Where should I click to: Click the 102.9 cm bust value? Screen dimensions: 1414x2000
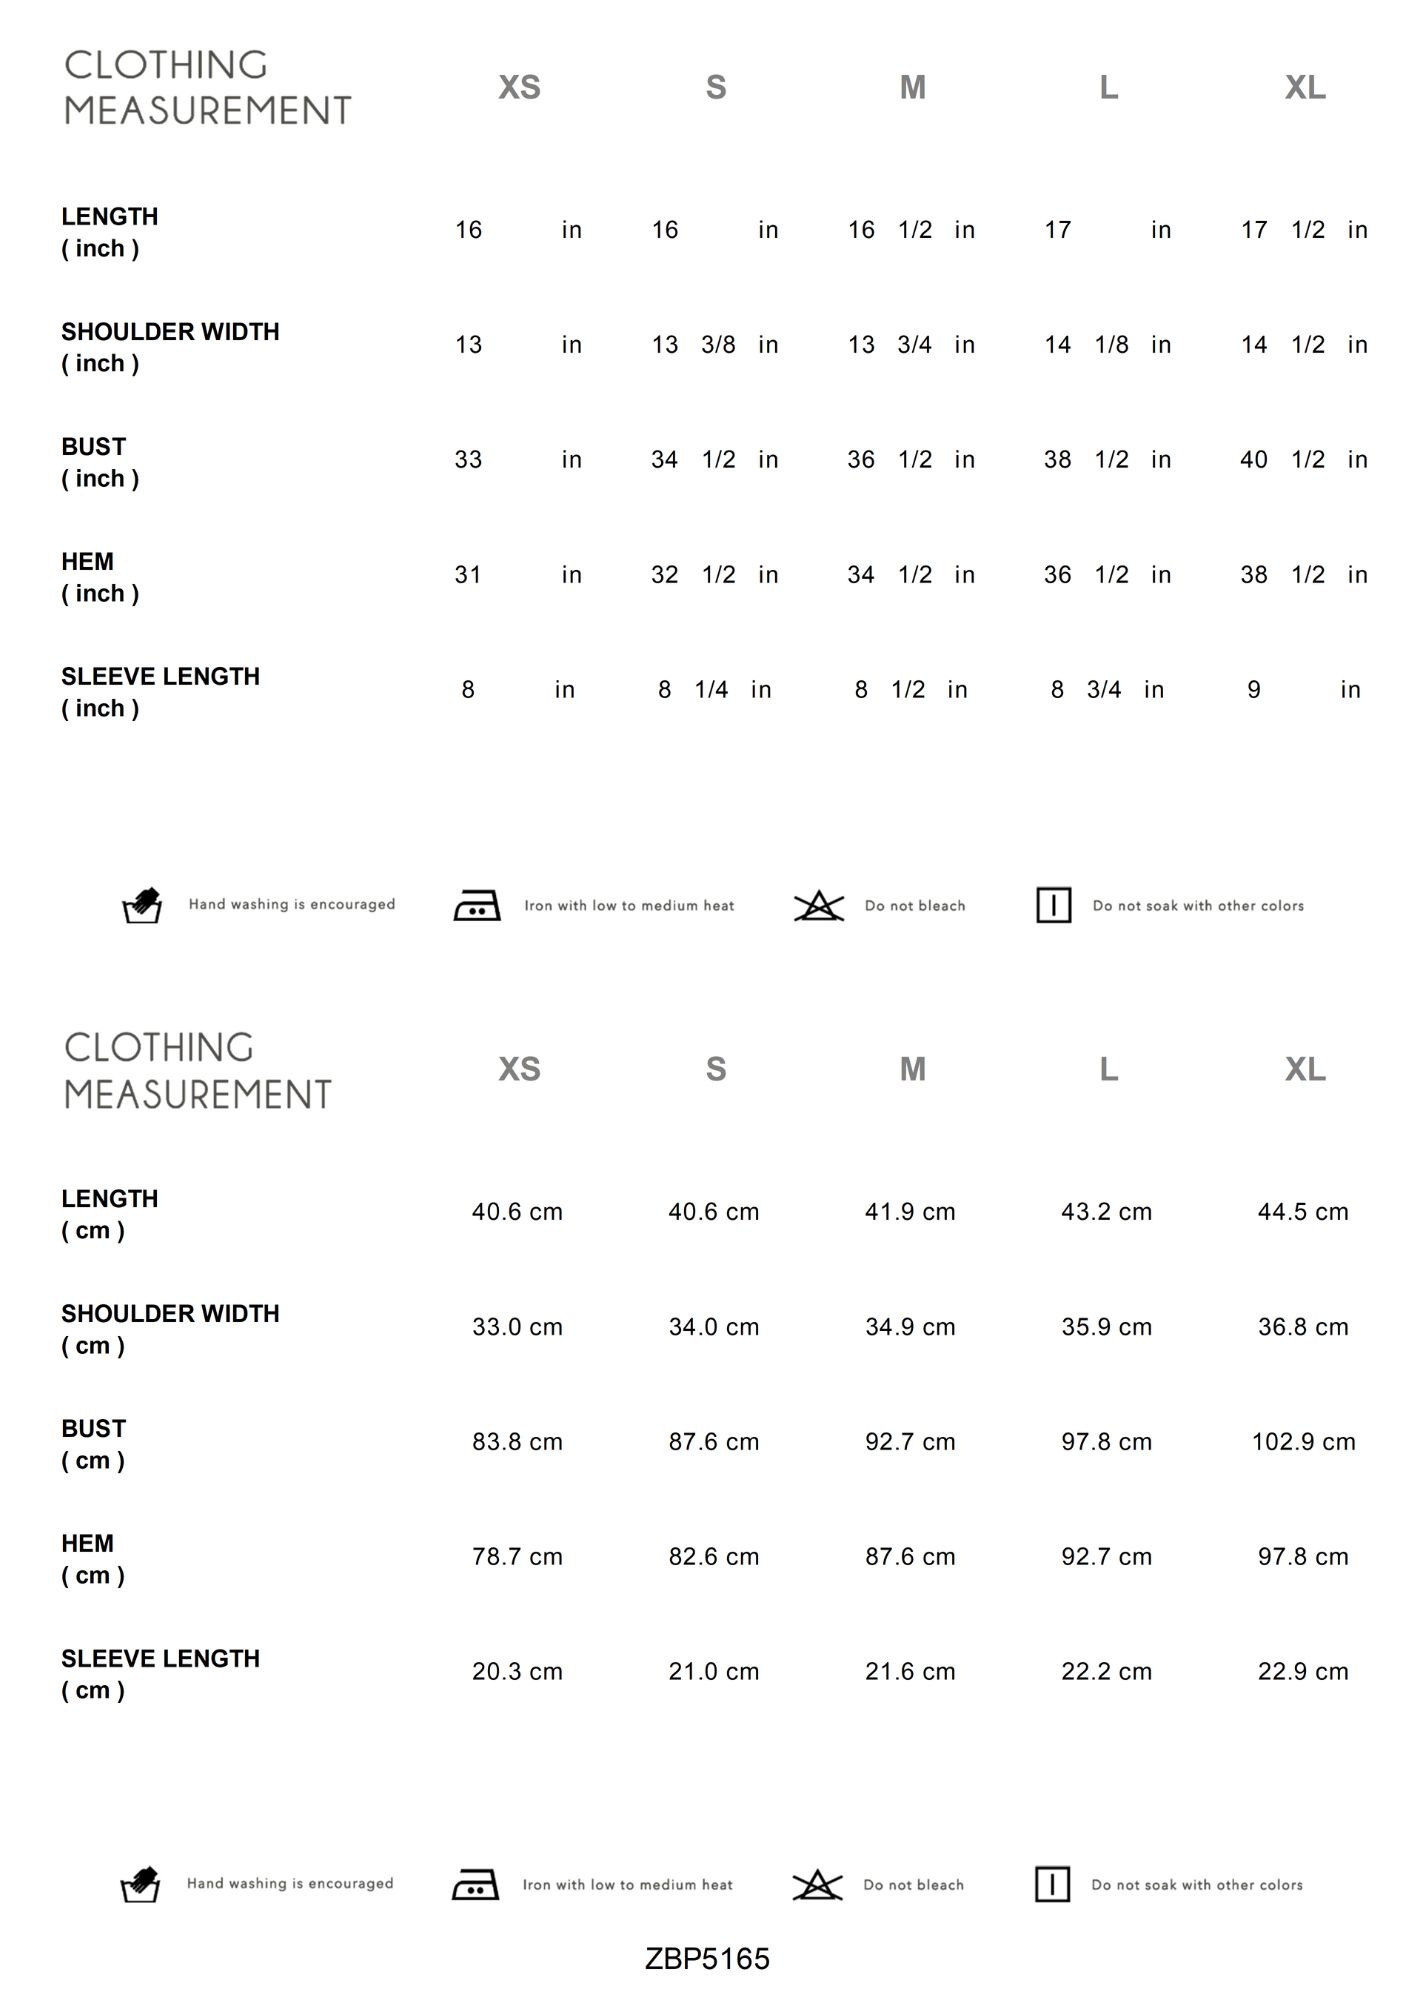(1303, 1442)
